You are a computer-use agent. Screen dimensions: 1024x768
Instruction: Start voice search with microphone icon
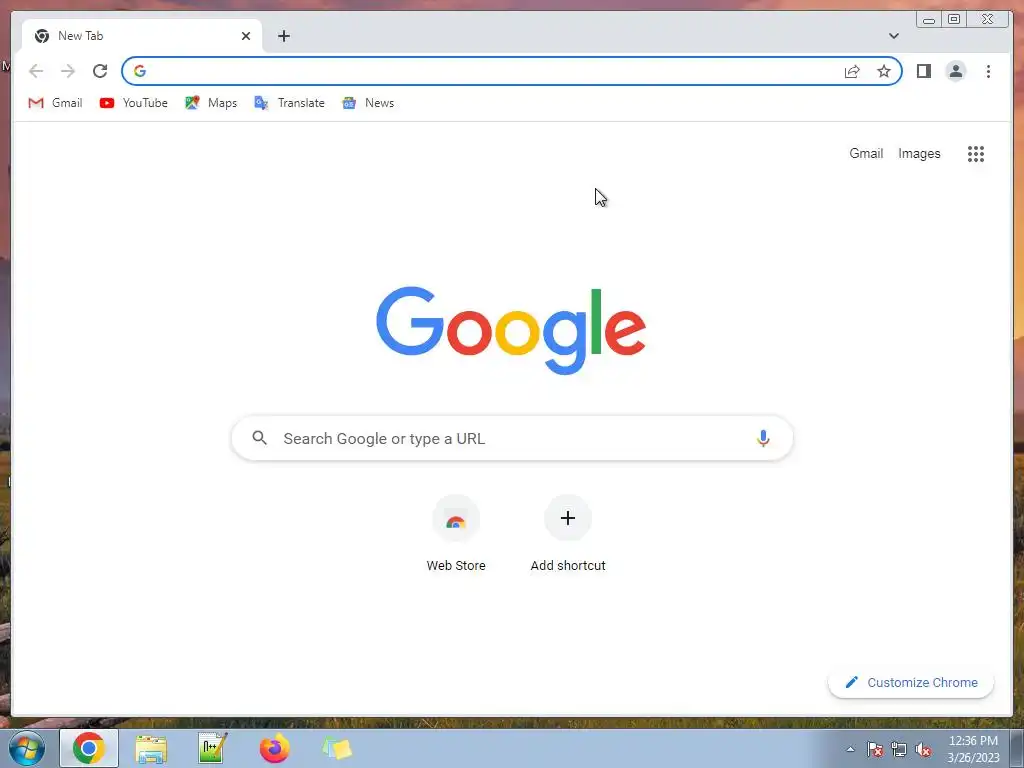point(763,438)
